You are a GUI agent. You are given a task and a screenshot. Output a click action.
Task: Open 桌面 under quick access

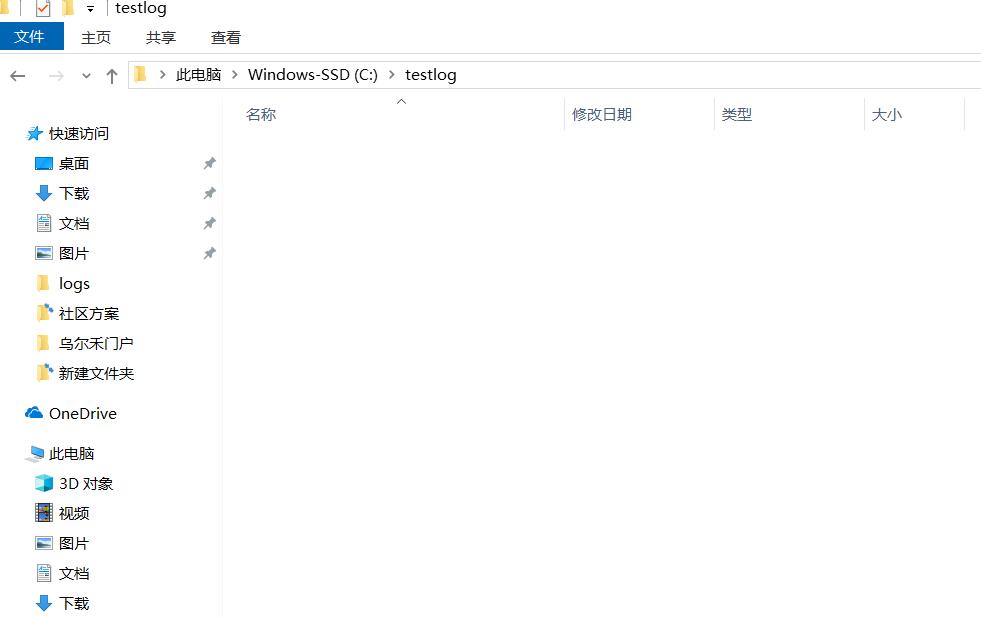[x=74, y=163]
